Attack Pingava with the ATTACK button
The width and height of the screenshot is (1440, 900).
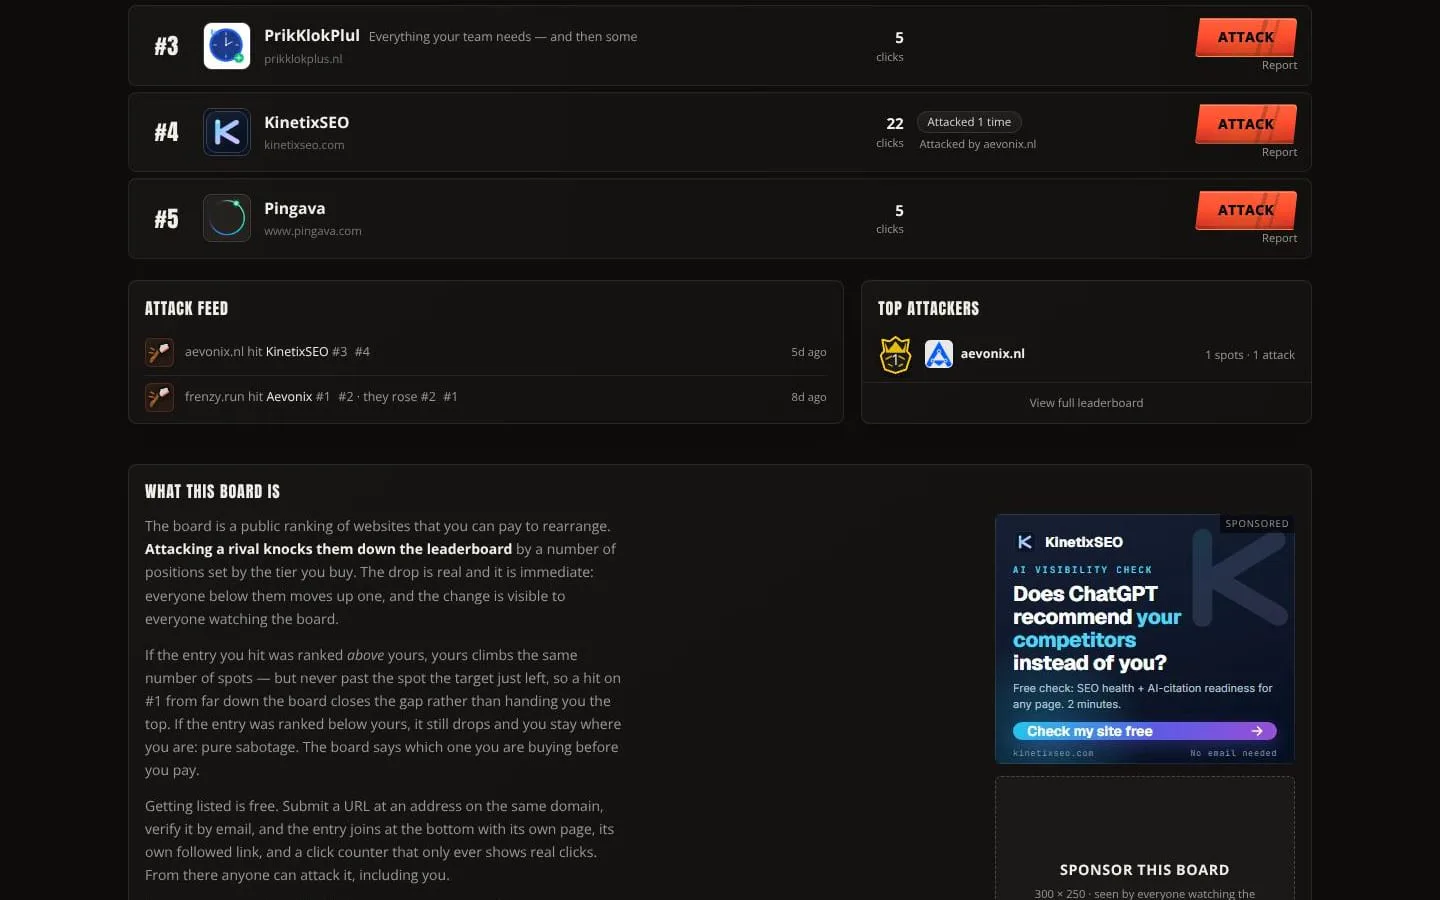[1246, 210]
